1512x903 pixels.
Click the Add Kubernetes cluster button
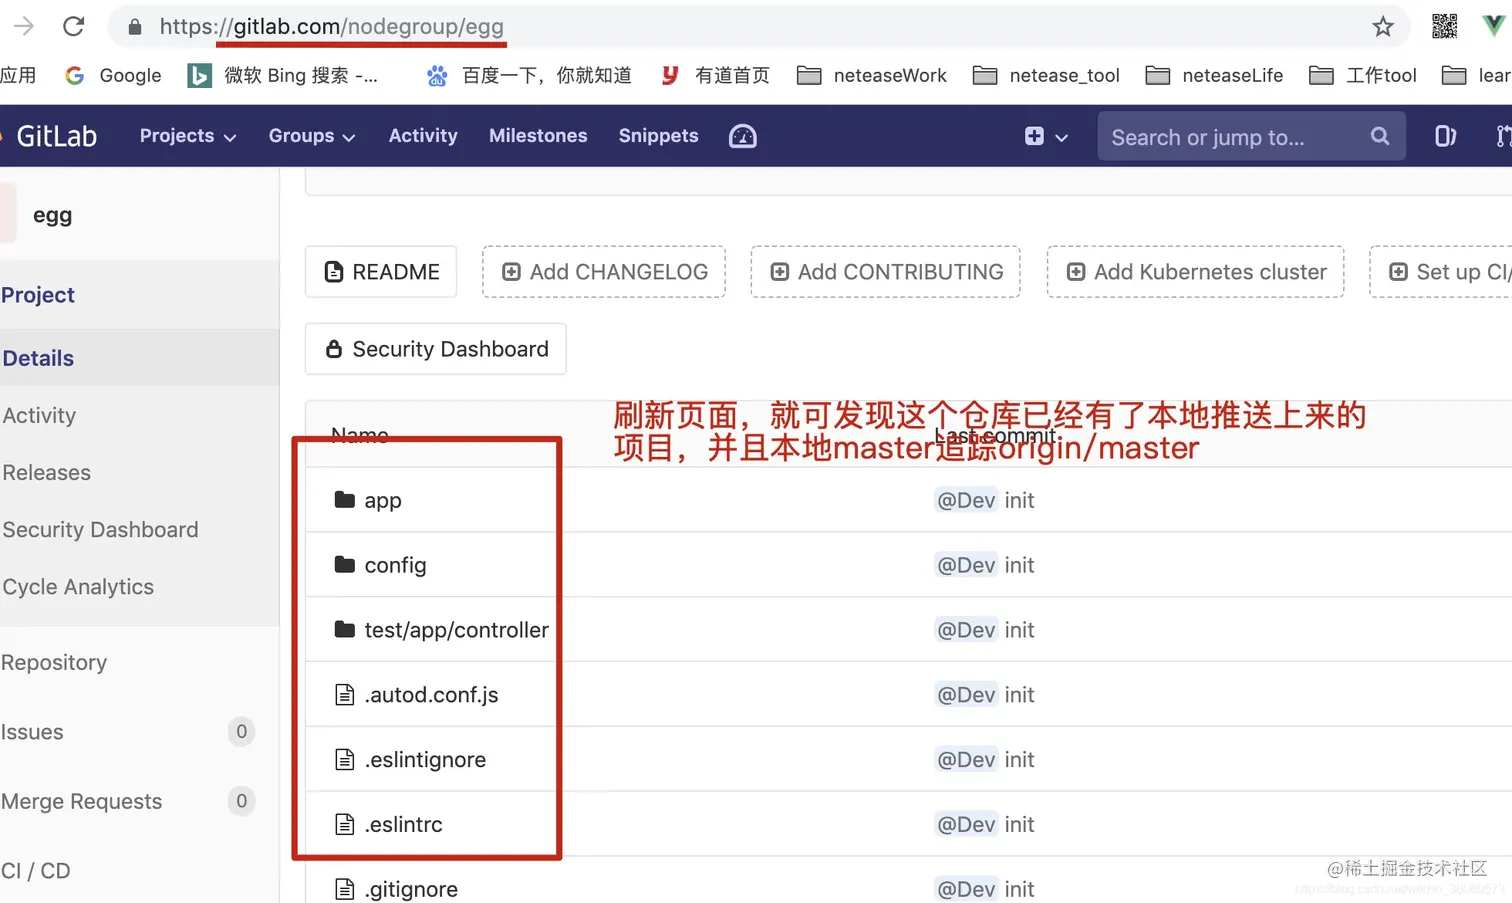point(1195,272)
